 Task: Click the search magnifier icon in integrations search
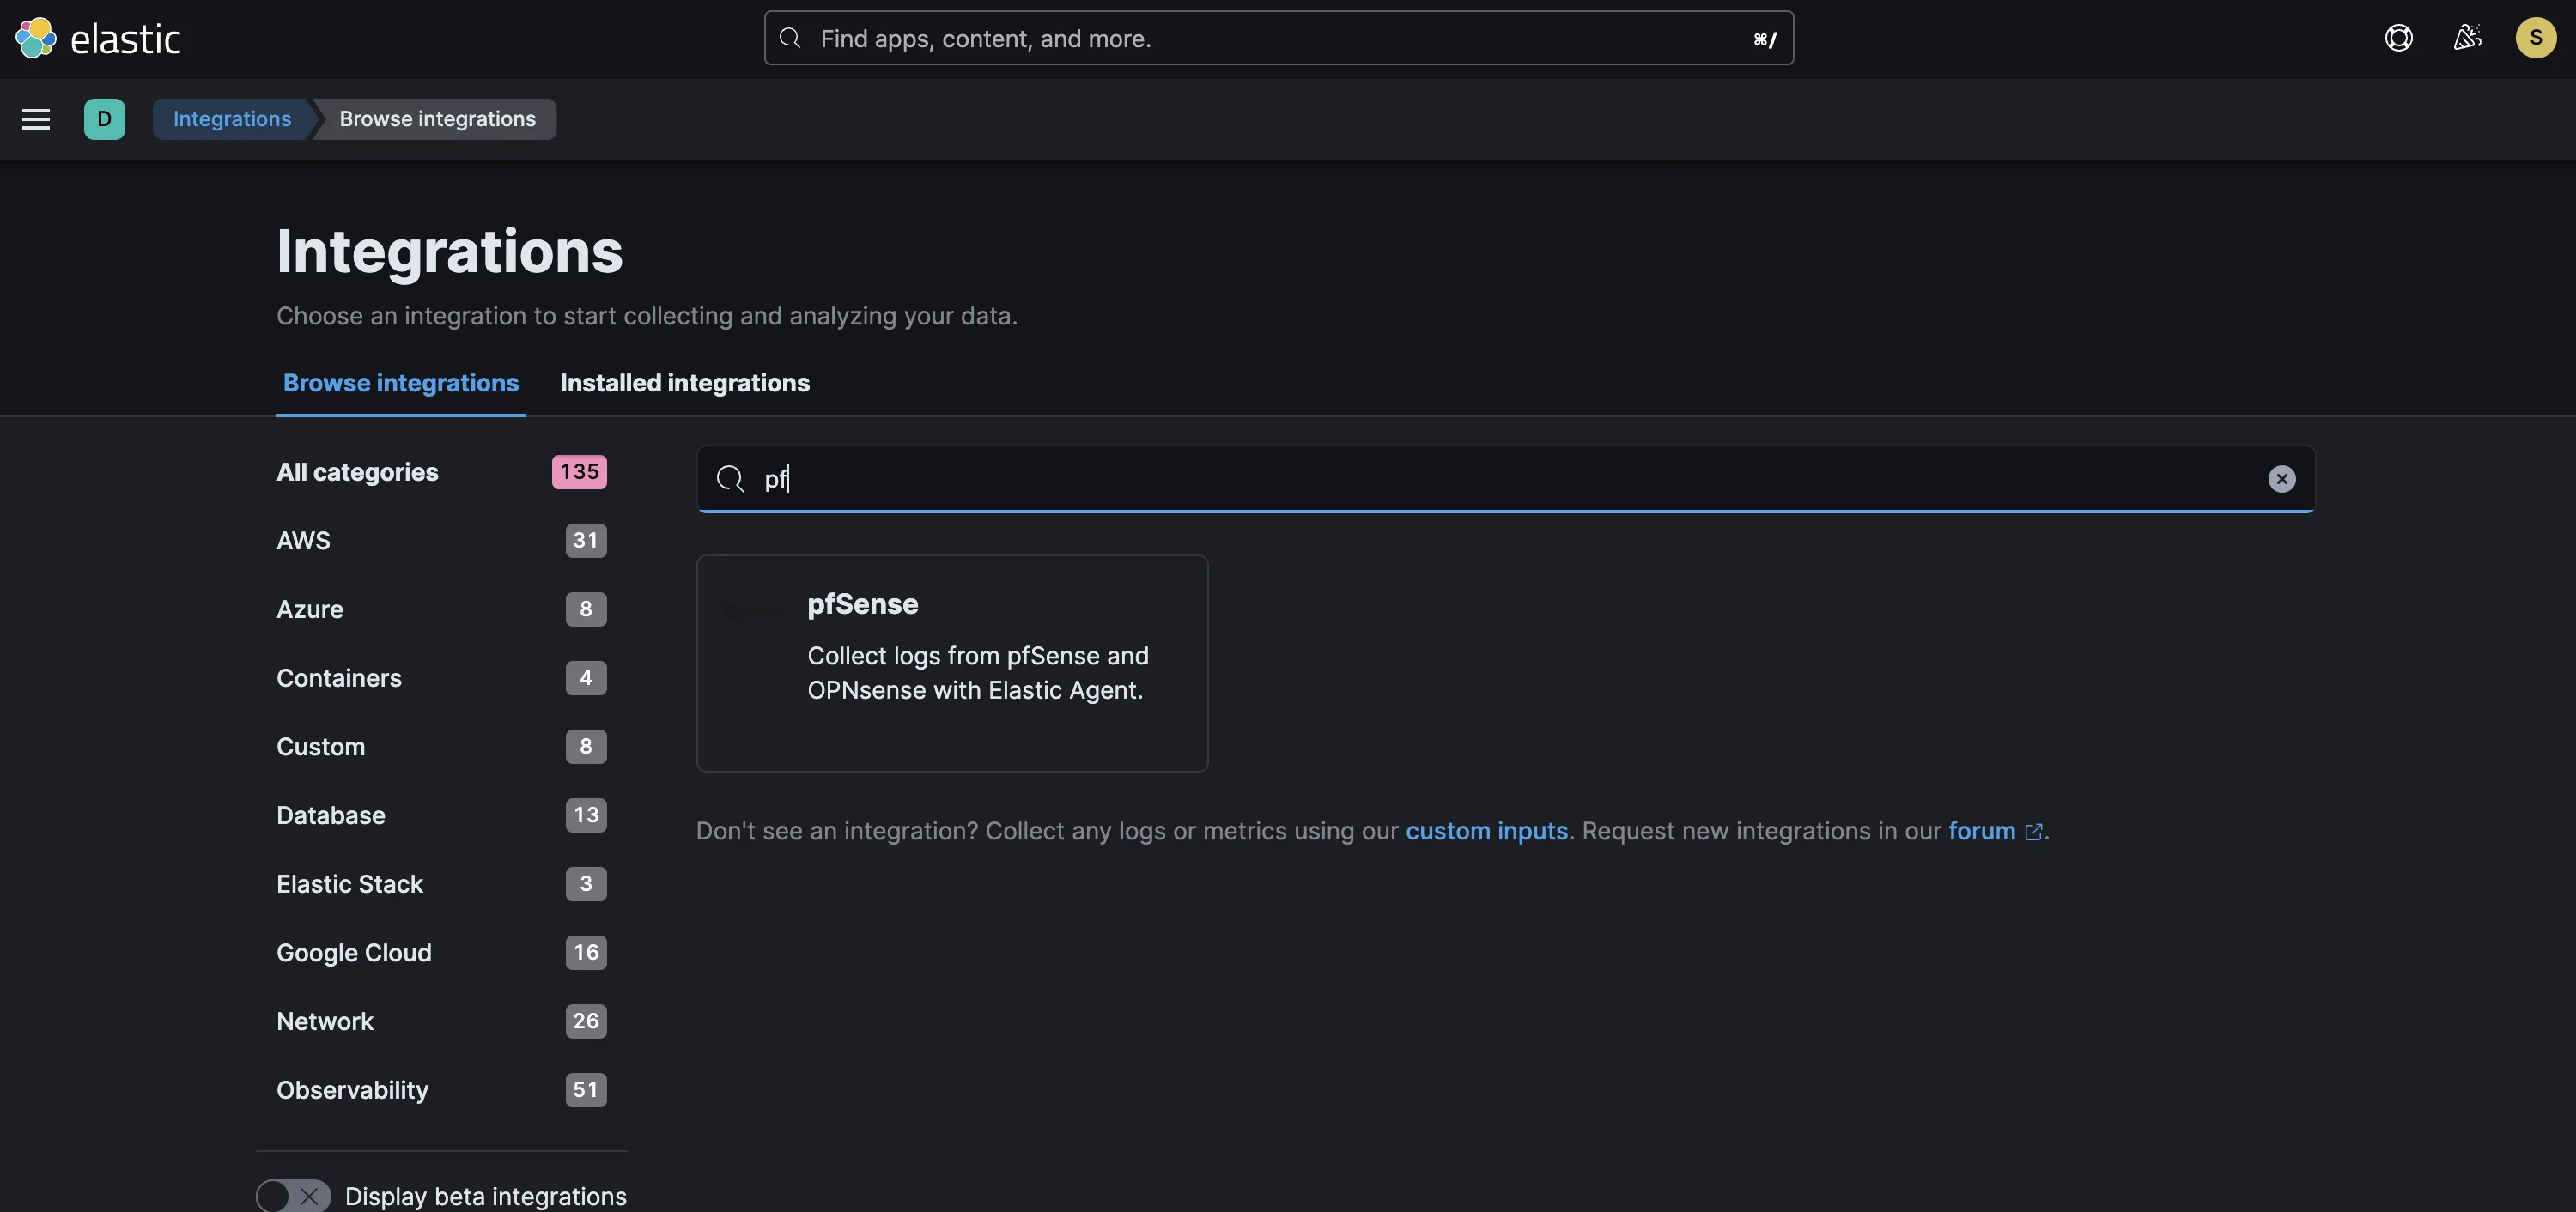[x=730, y=479]
